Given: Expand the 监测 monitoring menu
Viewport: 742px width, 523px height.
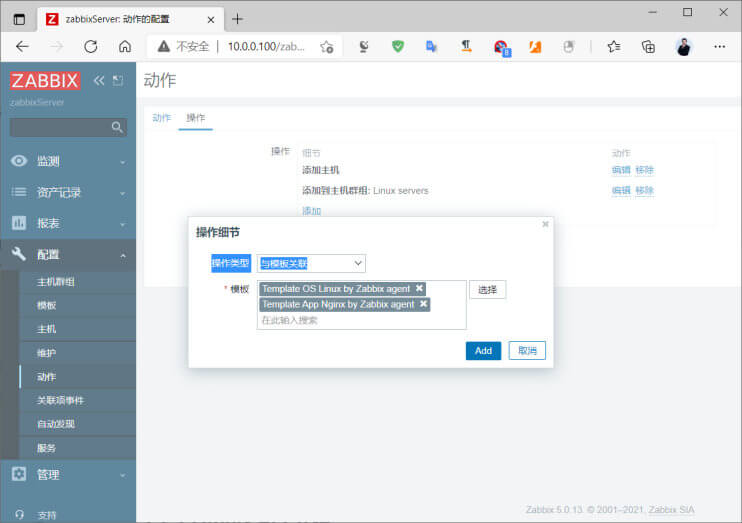Looking at the screenshot, I should [x=68, y=161].
